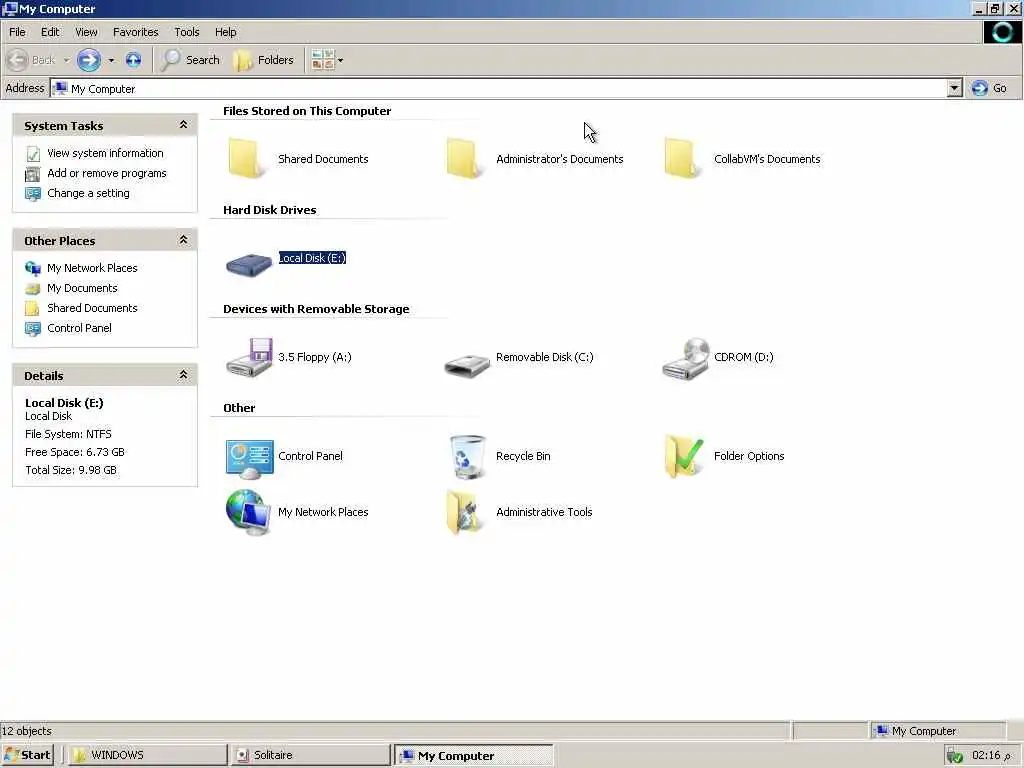The height and width of the screenshot is (768, 1024).
Task: Open the View menu
Action: click(86, 32)
